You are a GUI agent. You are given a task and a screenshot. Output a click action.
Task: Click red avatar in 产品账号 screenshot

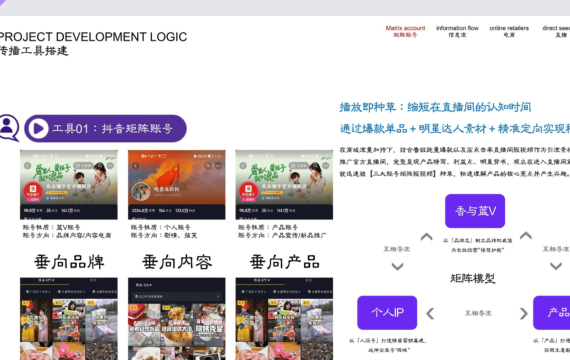pyautogui.click(x=249, y=192)
